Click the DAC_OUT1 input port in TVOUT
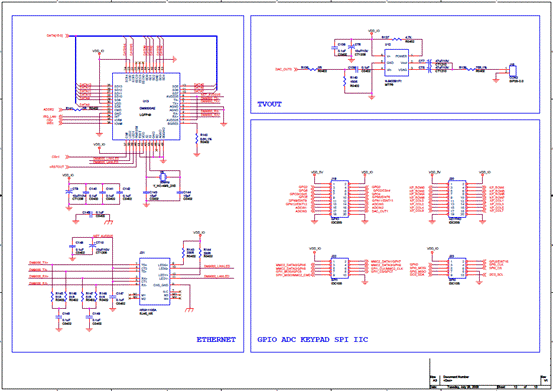 (x=284, y=69)
